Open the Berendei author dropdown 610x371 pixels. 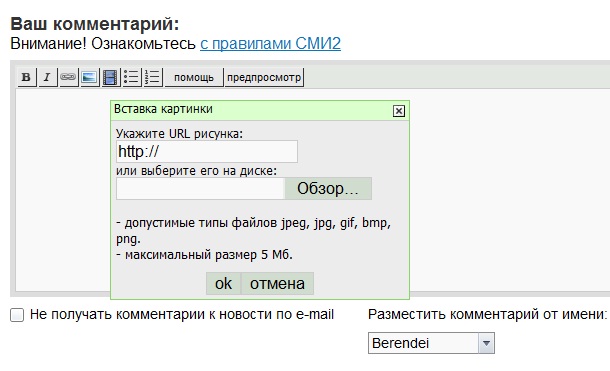click(x=431, y=343)
